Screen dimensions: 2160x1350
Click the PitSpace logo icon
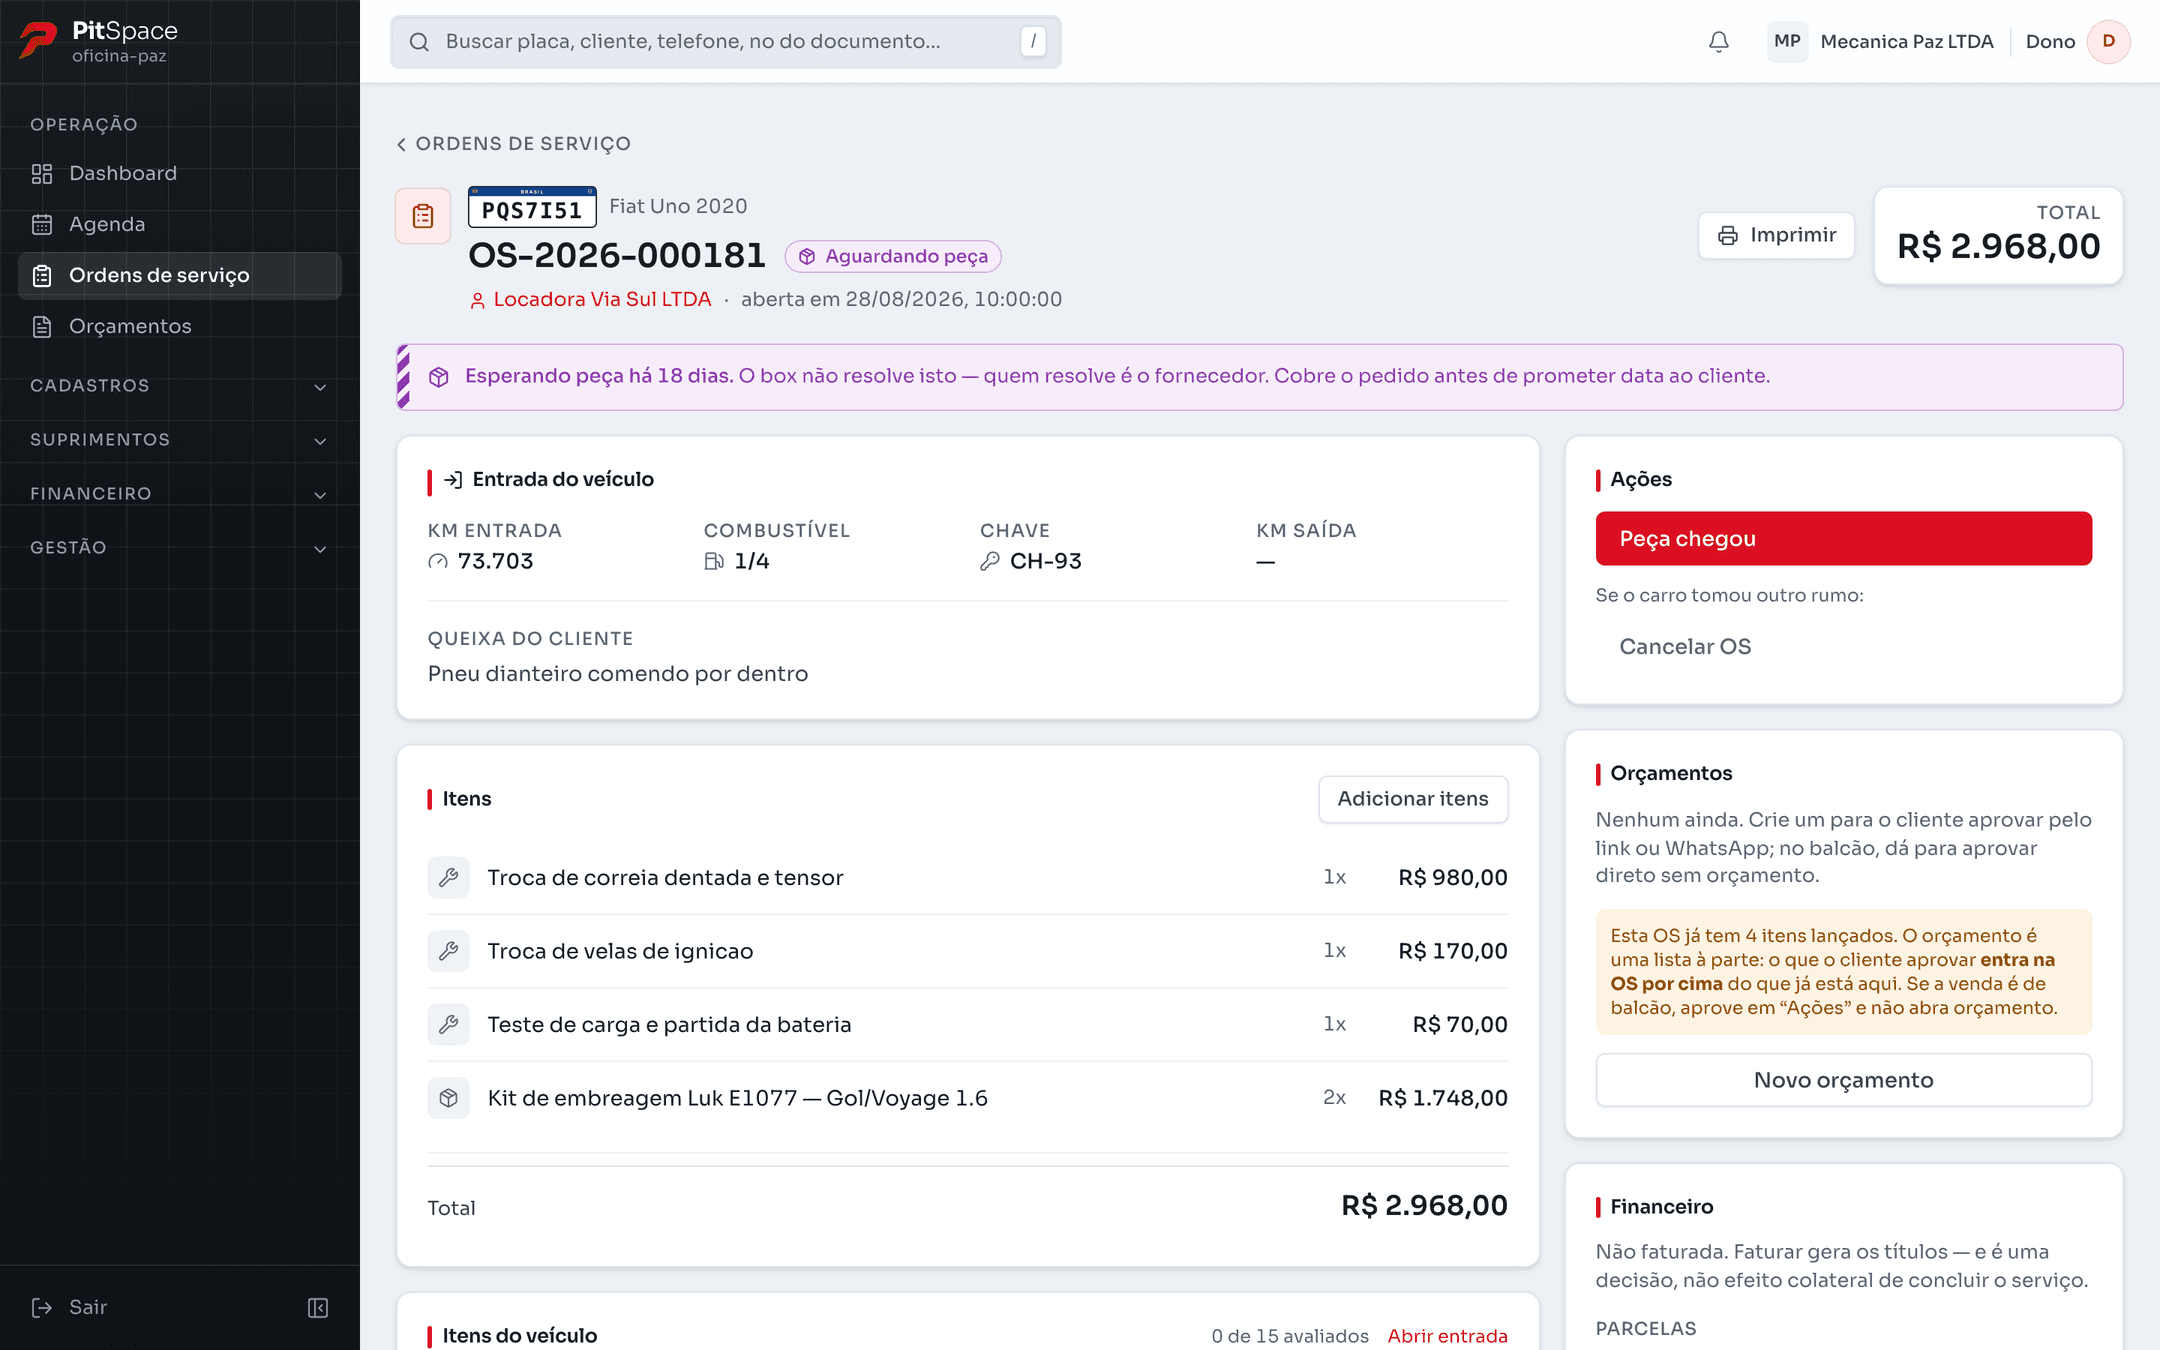(38, 41)
